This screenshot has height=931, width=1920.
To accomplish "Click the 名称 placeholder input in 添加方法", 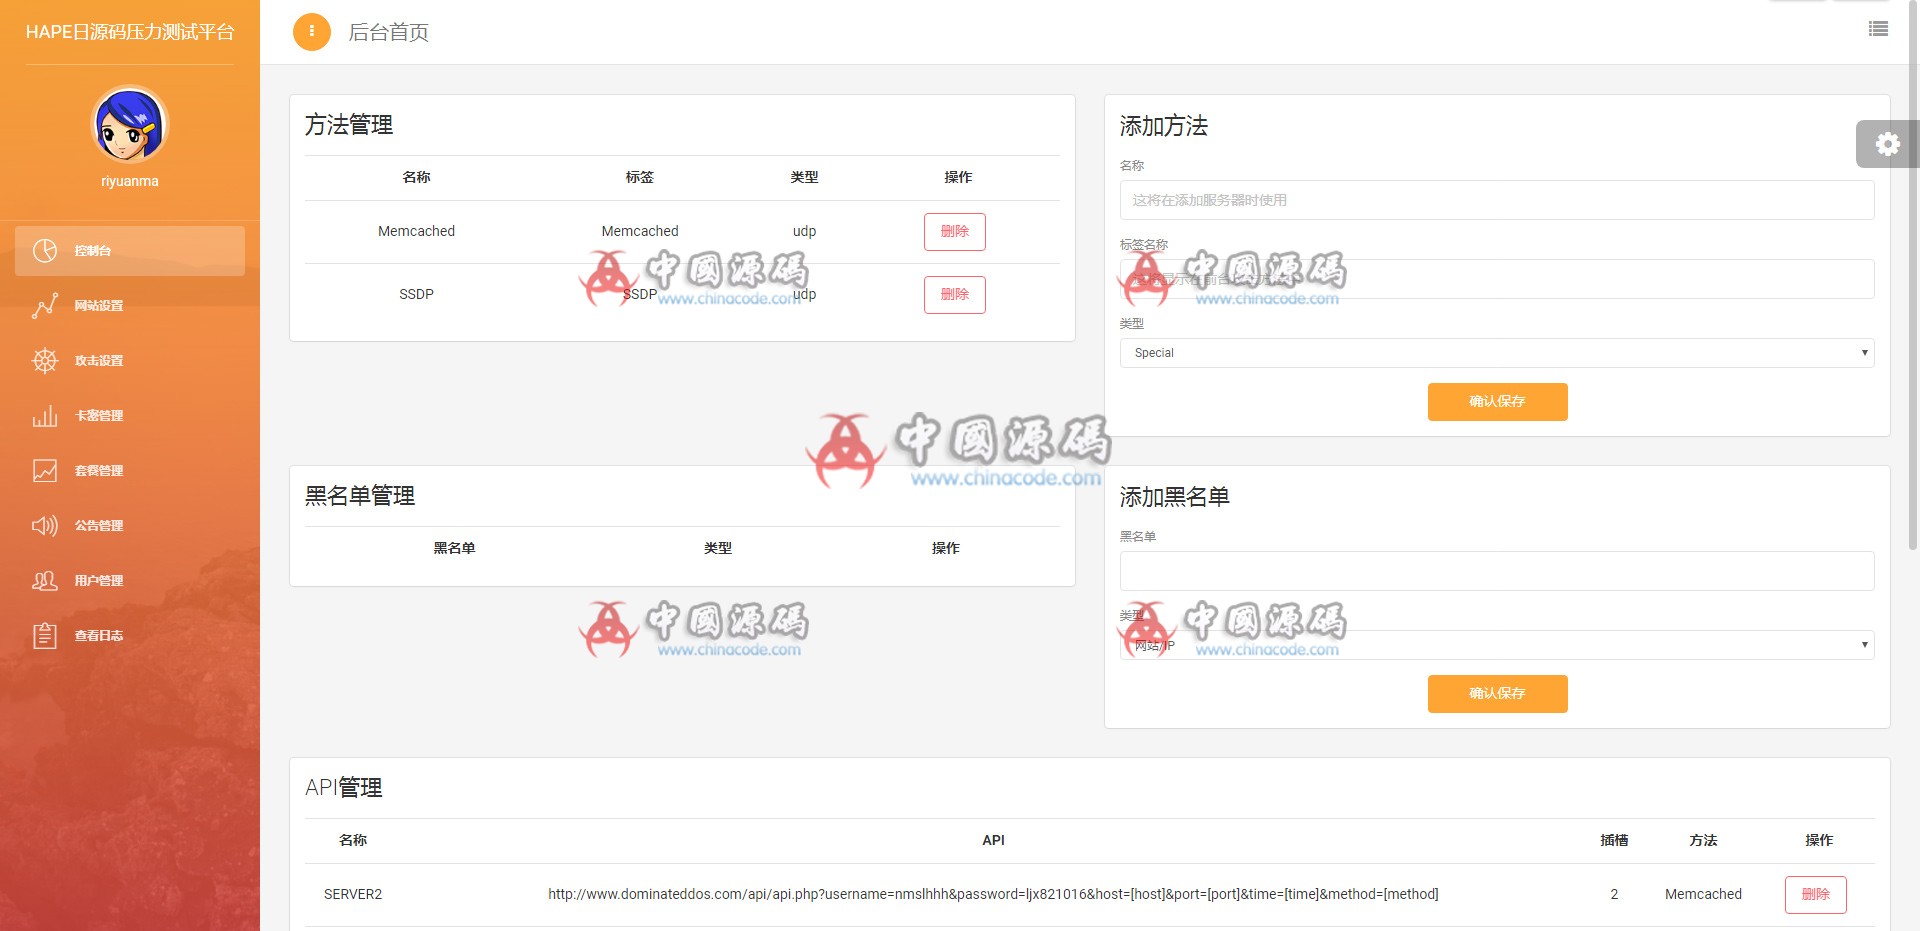I will (1497, 200).
